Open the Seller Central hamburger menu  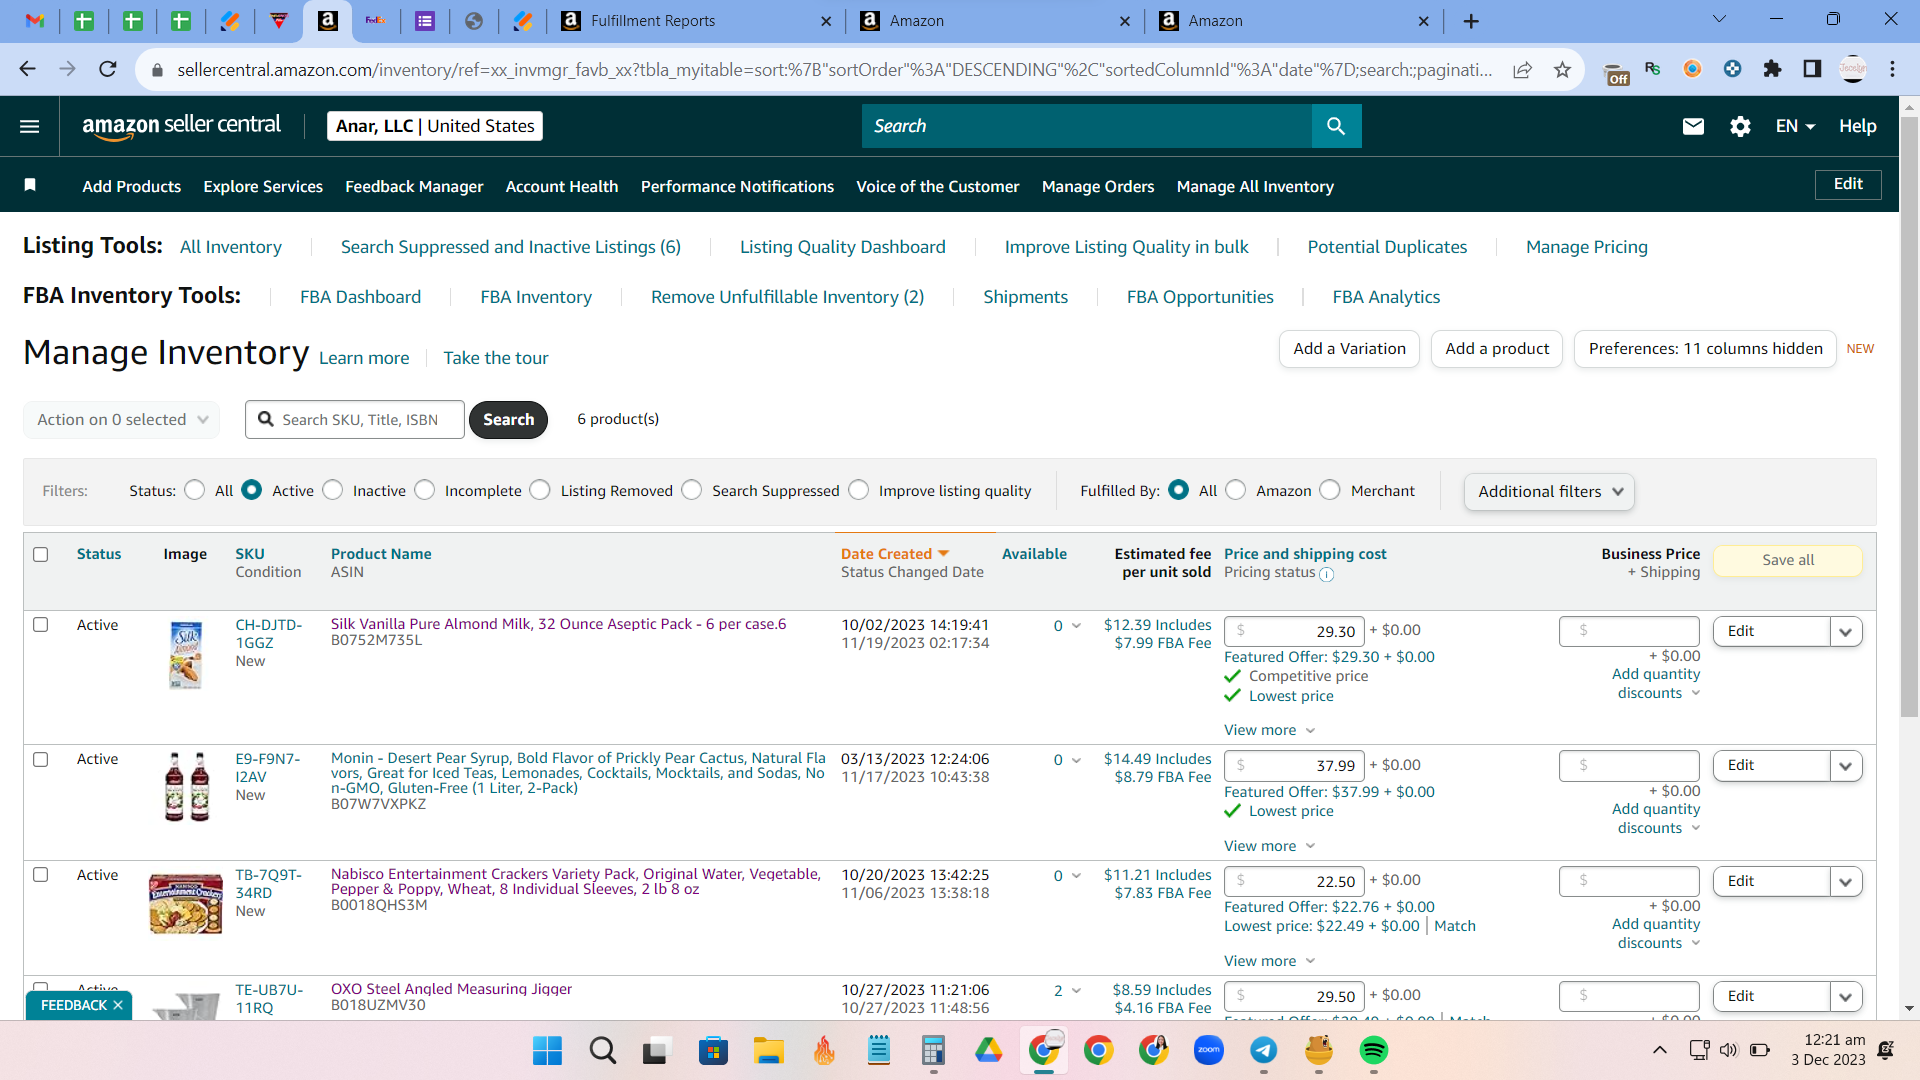point(30,126)
